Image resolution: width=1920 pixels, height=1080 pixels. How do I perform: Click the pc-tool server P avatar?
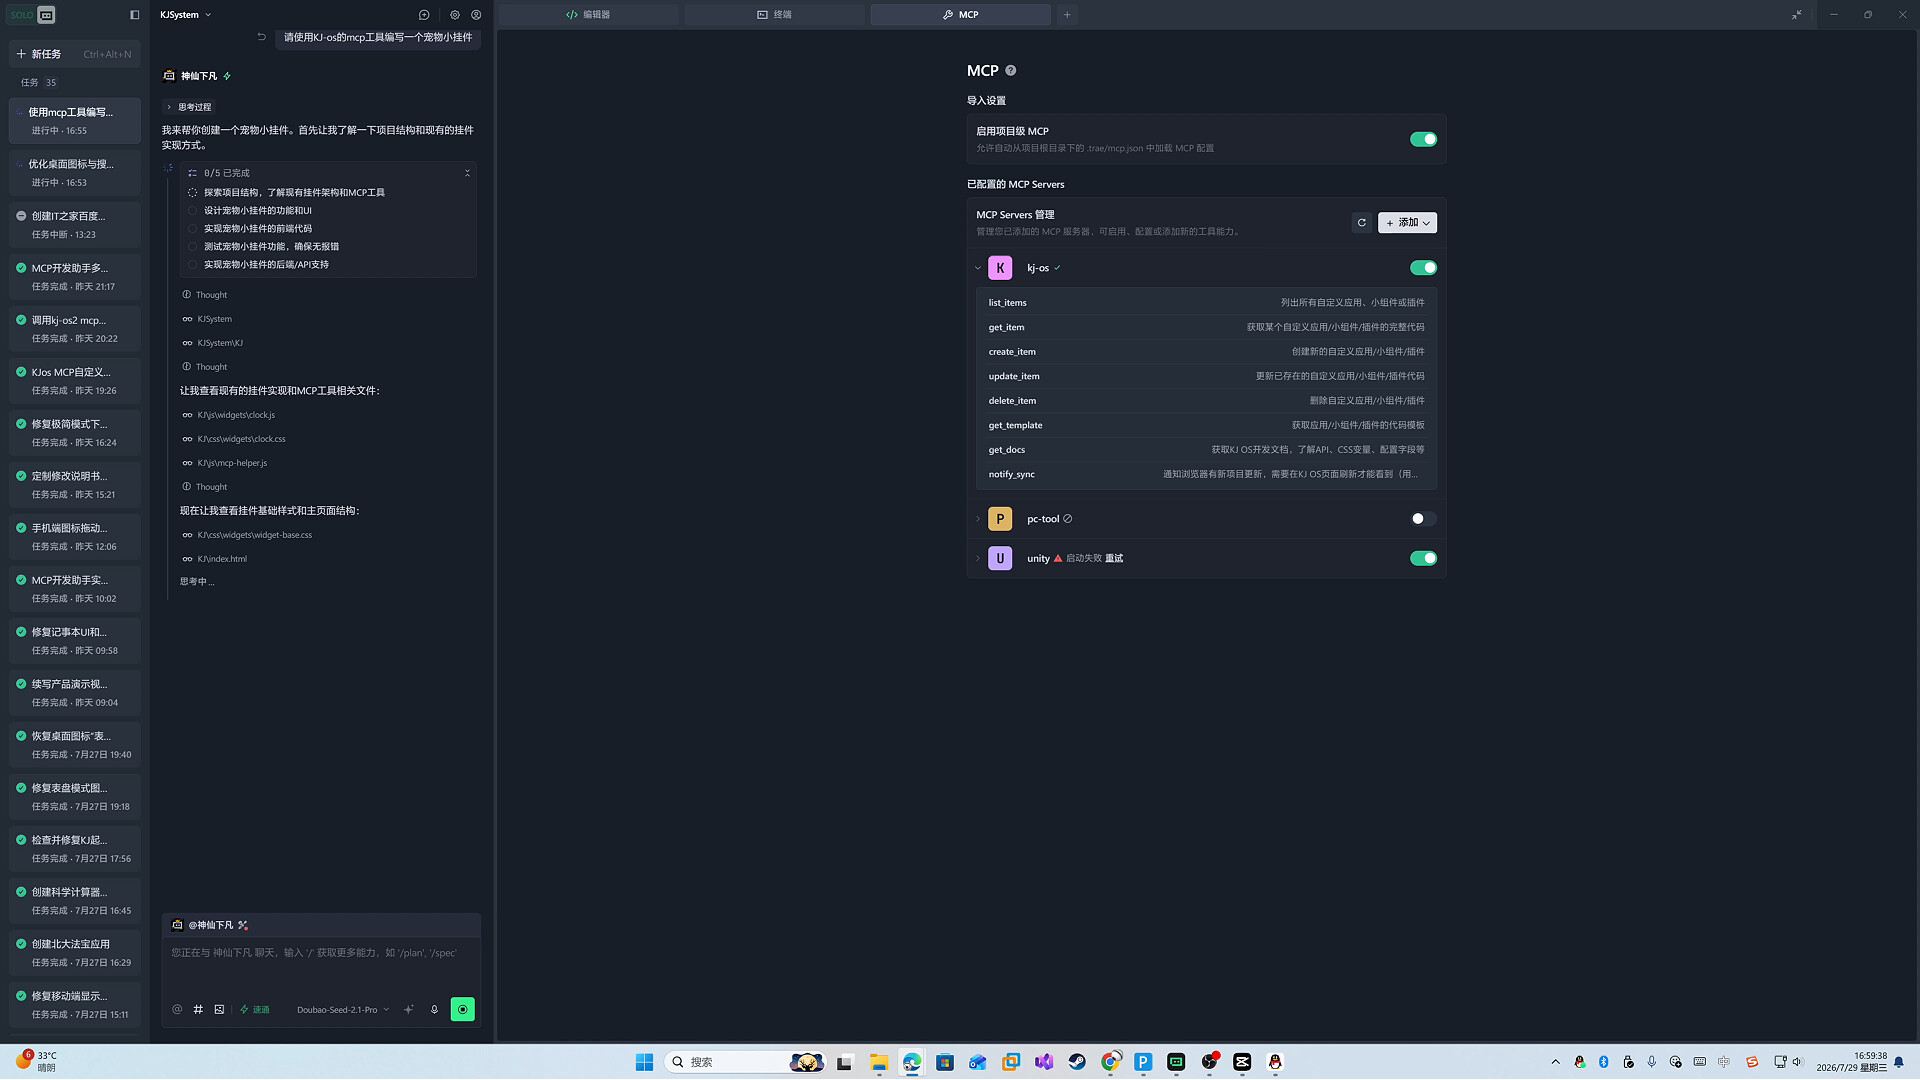[1000, 519]
